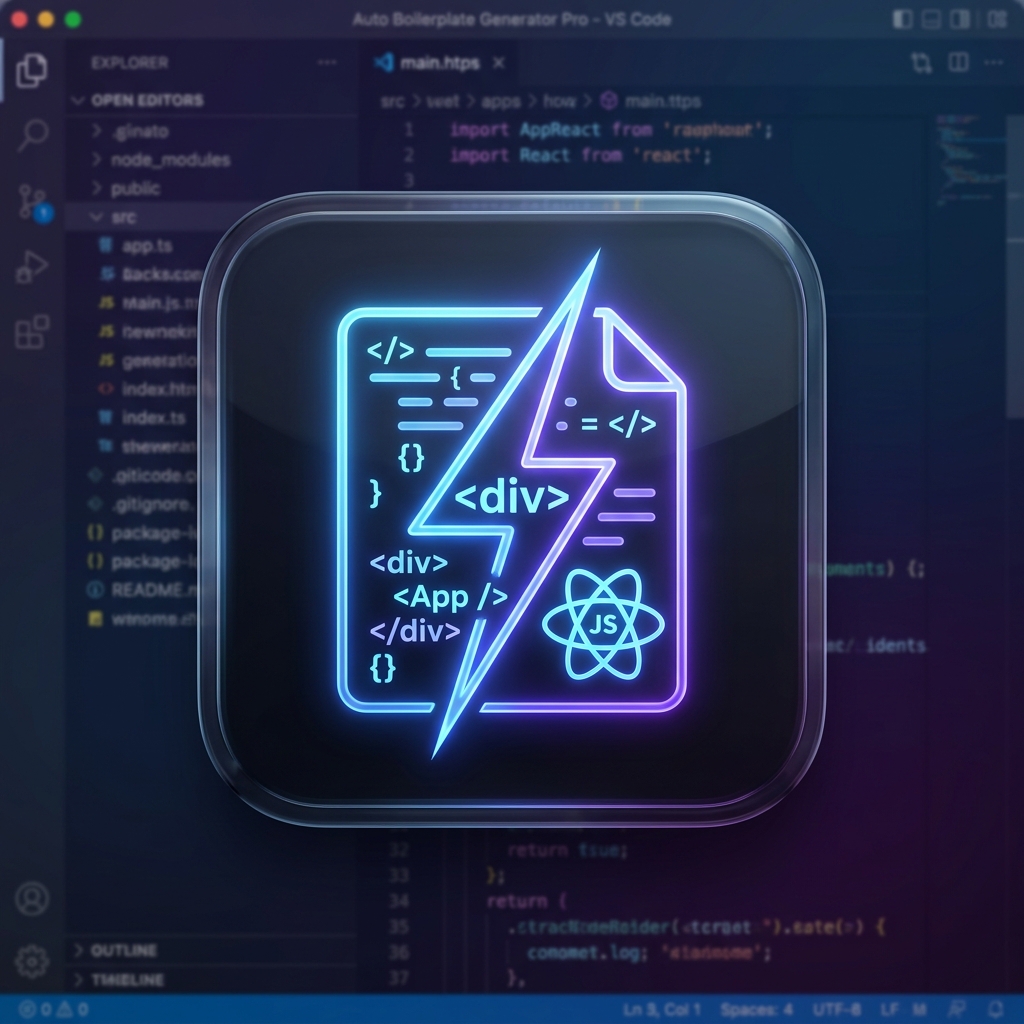The image size is (1024, 1024).
Task: Expand the TIMELINE section
Action: (x=79, y=980)
